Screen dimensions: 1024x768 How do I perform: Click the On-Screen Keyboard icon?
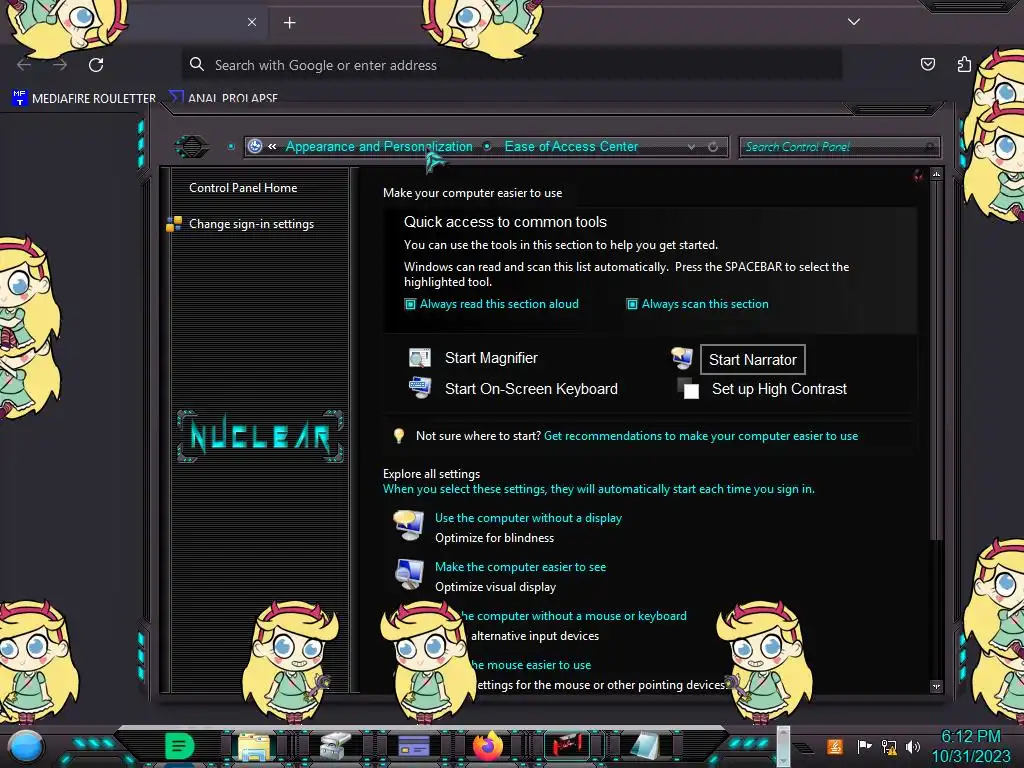419,387
